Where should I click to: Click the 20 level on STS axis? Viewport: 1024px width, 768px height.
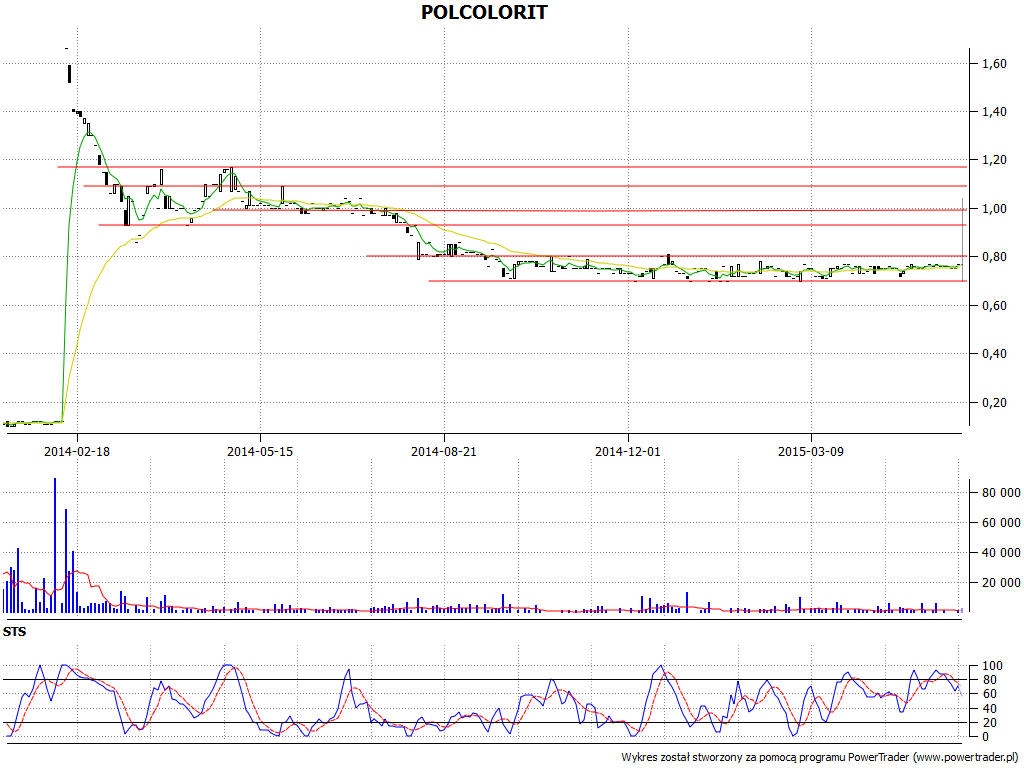(989, 723)
